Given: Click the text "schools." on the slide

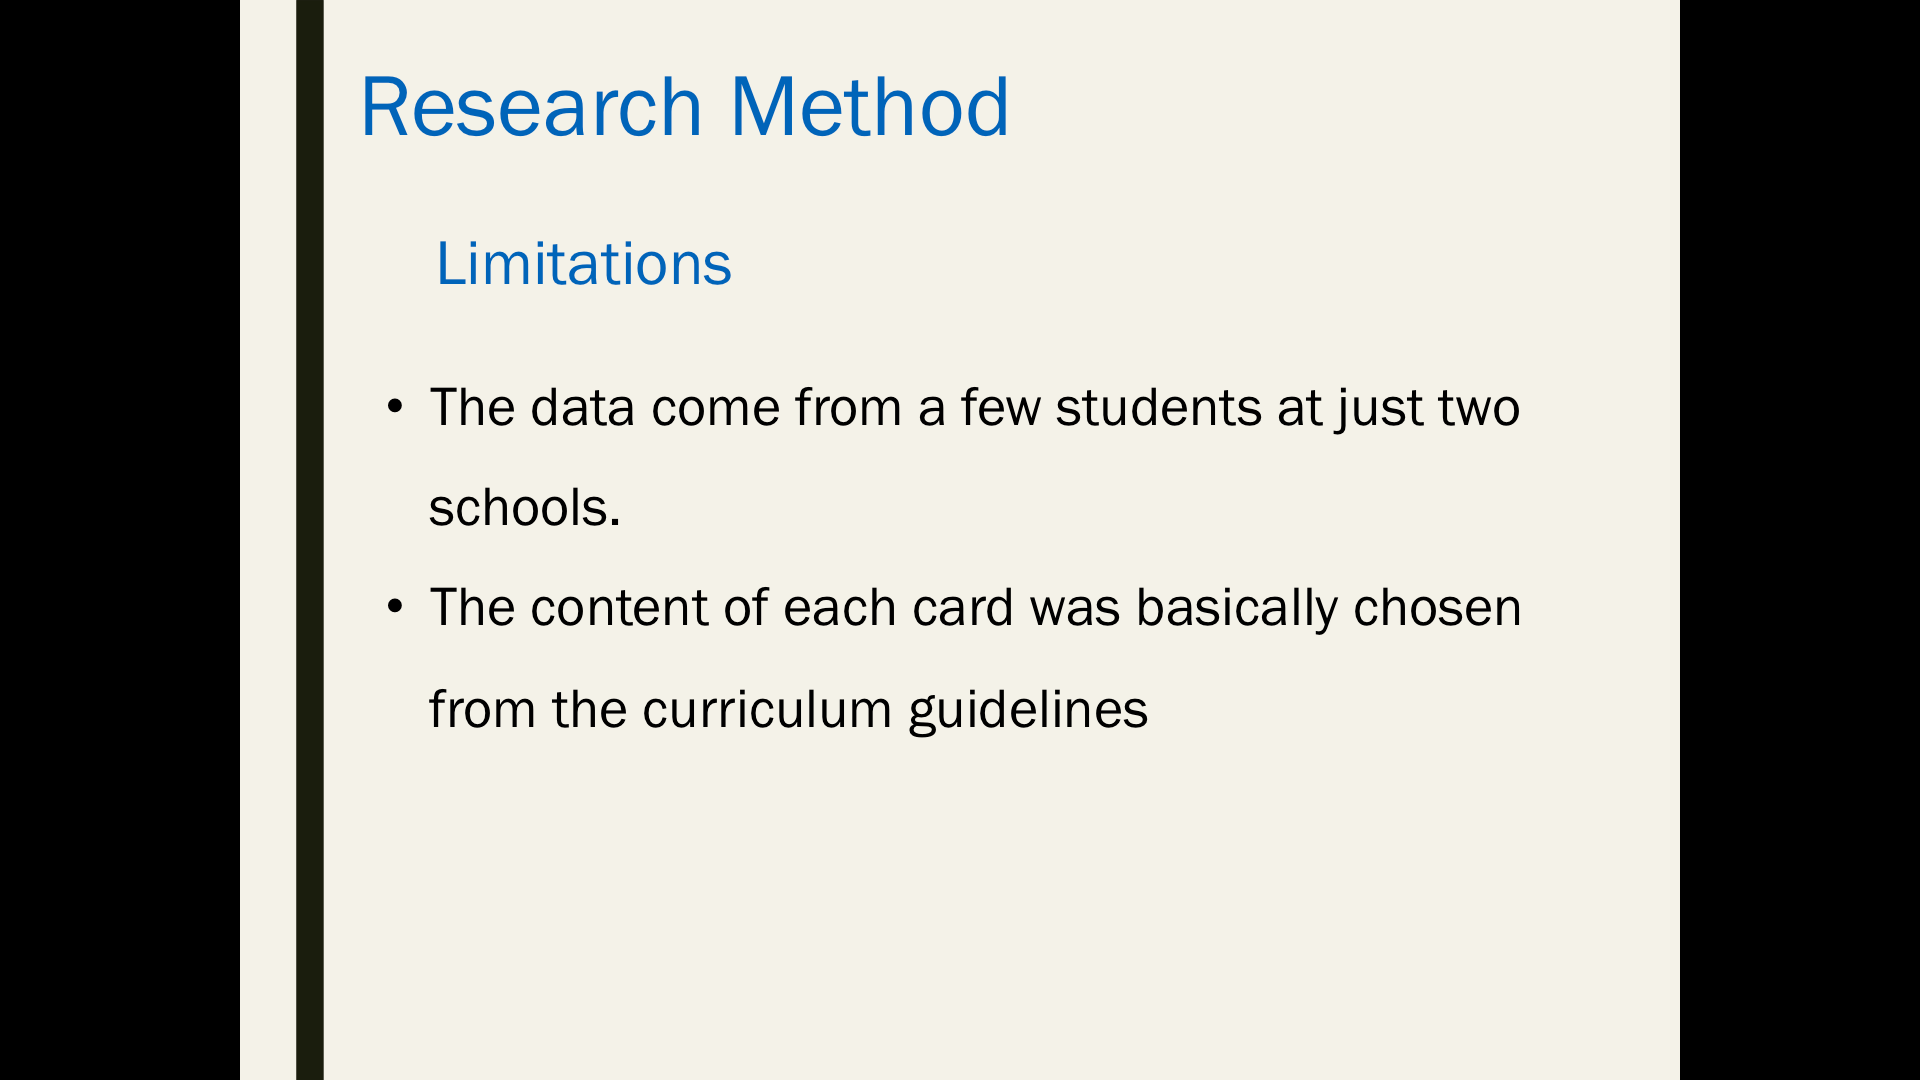Looking at the screenshot, I should 525,507.
